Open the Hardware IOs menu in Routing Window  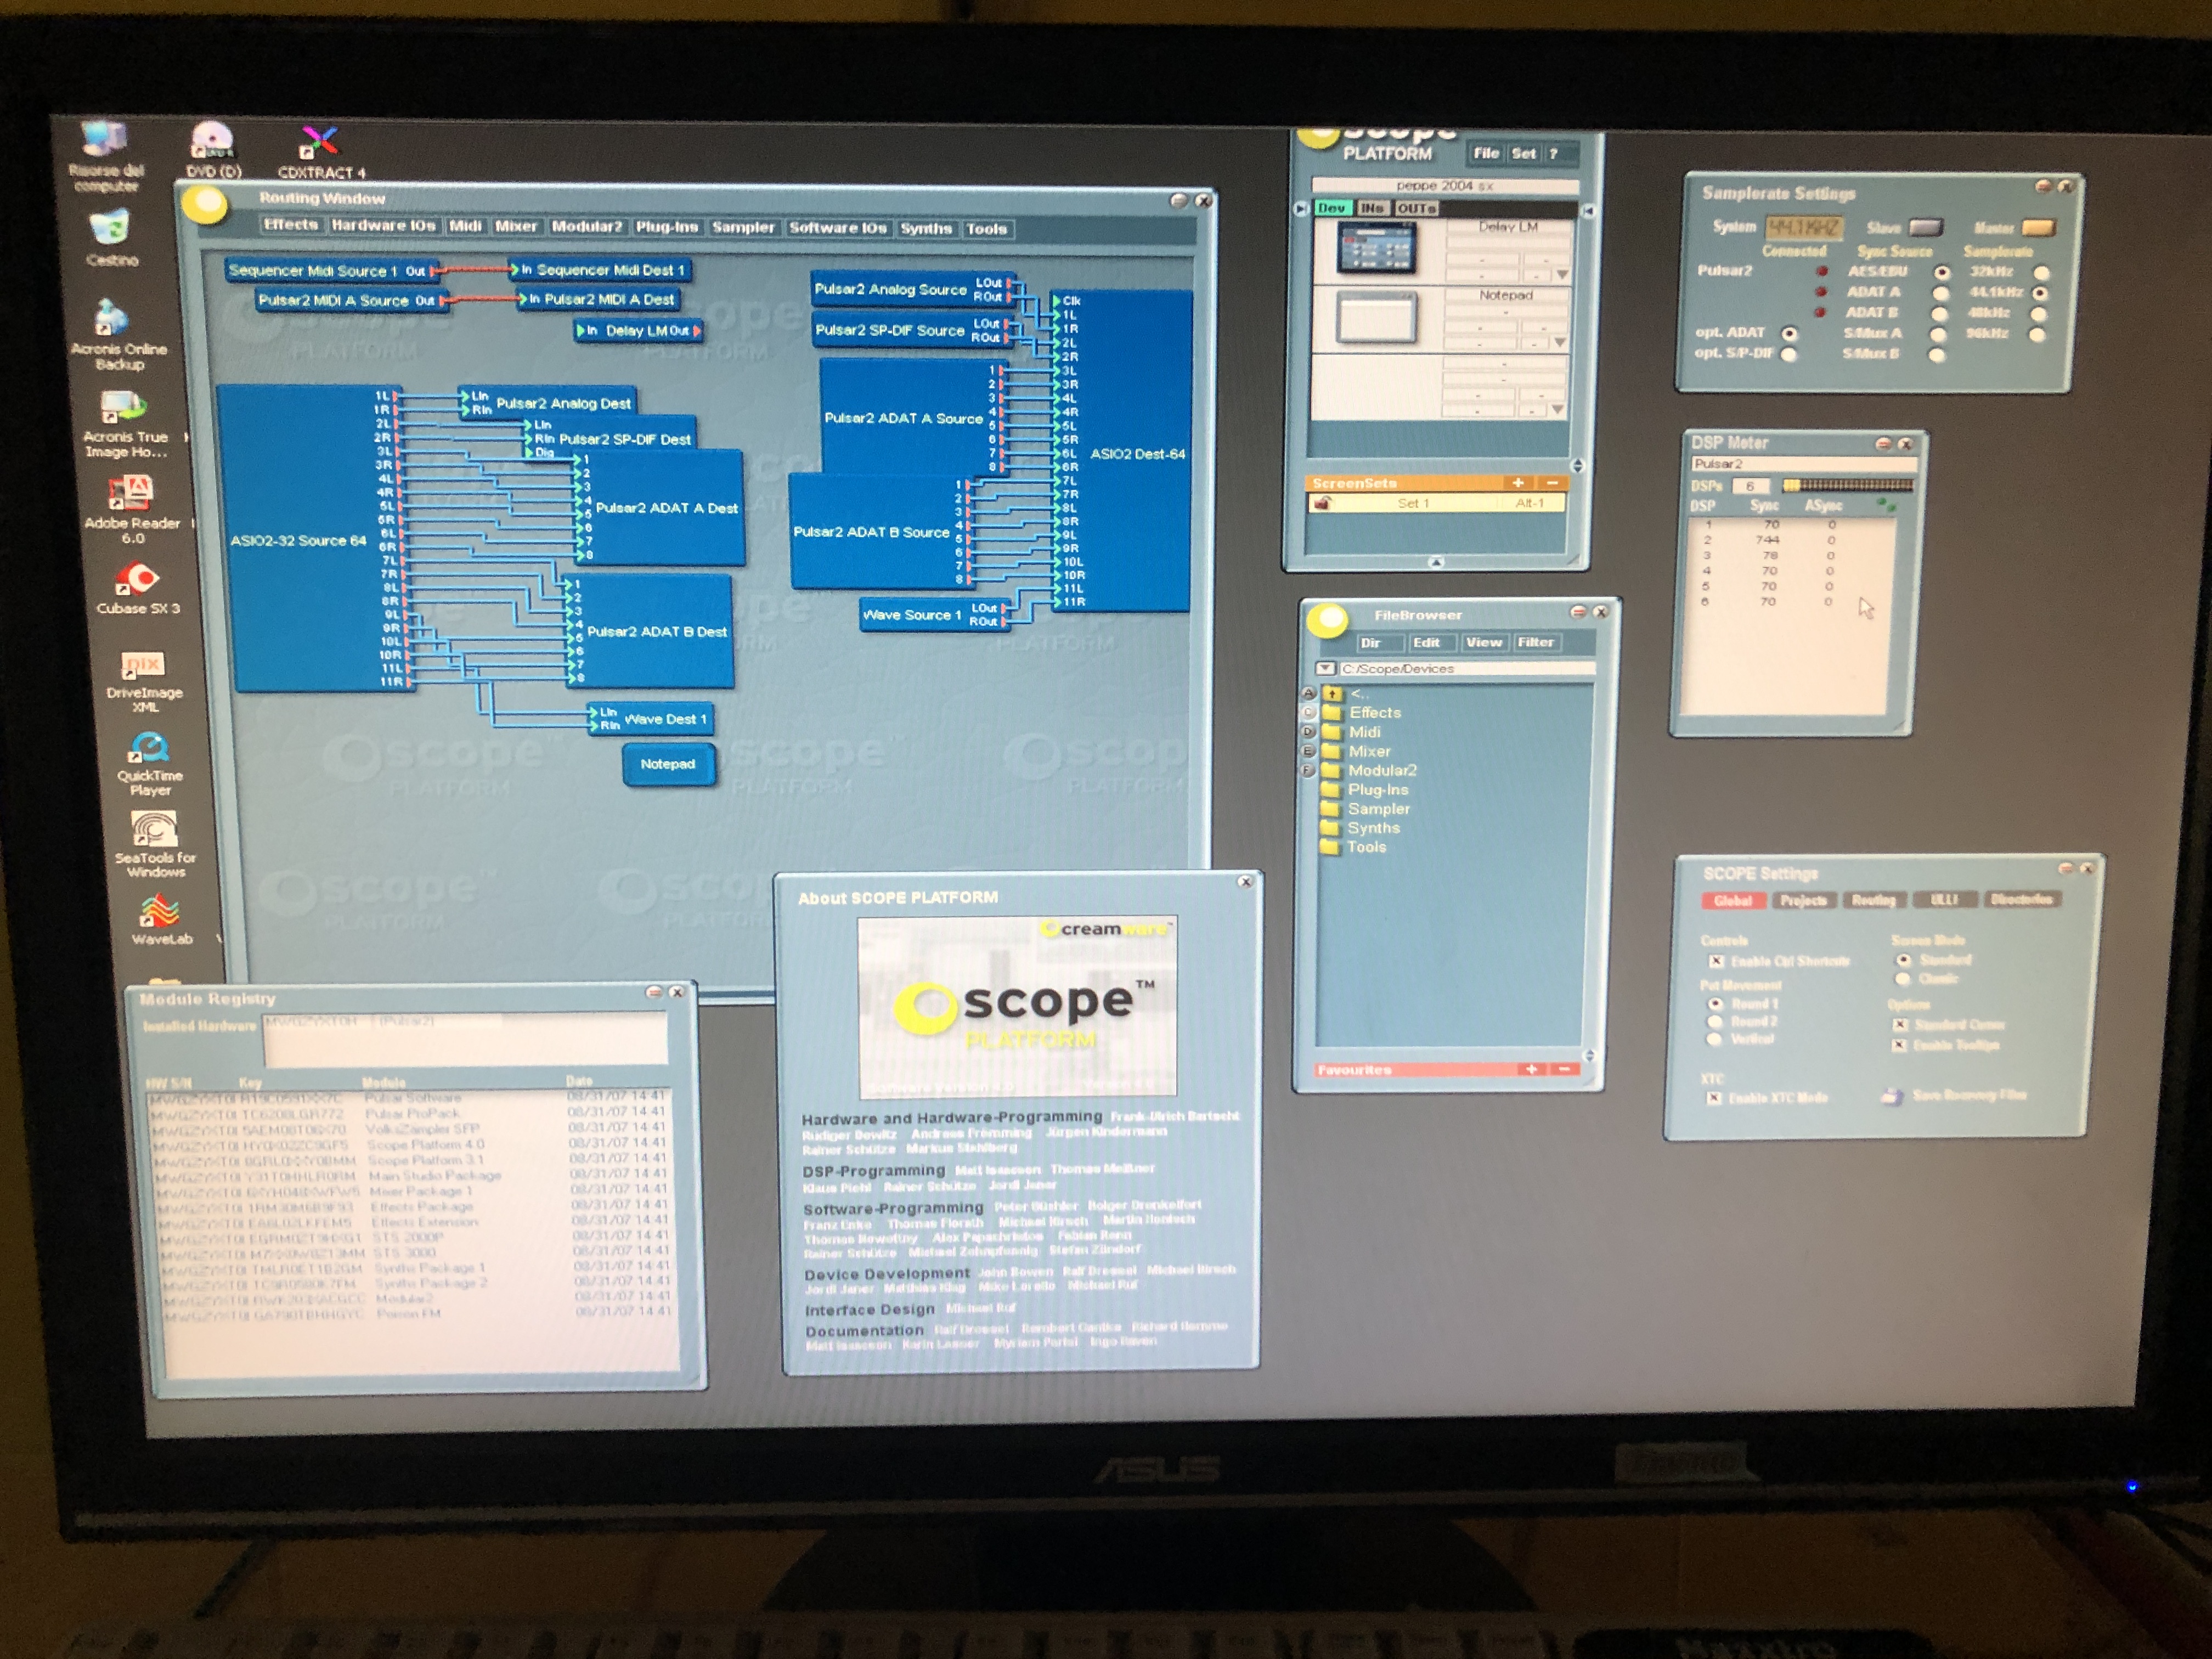pos(383,226)
